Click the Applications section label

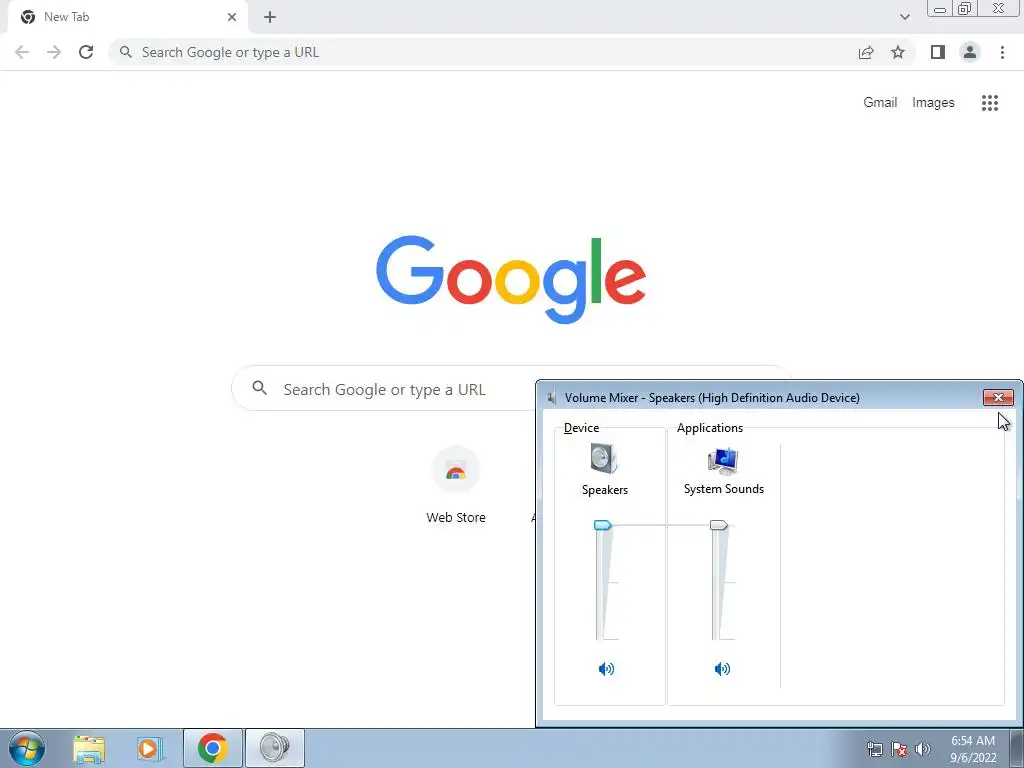(710, 428)
